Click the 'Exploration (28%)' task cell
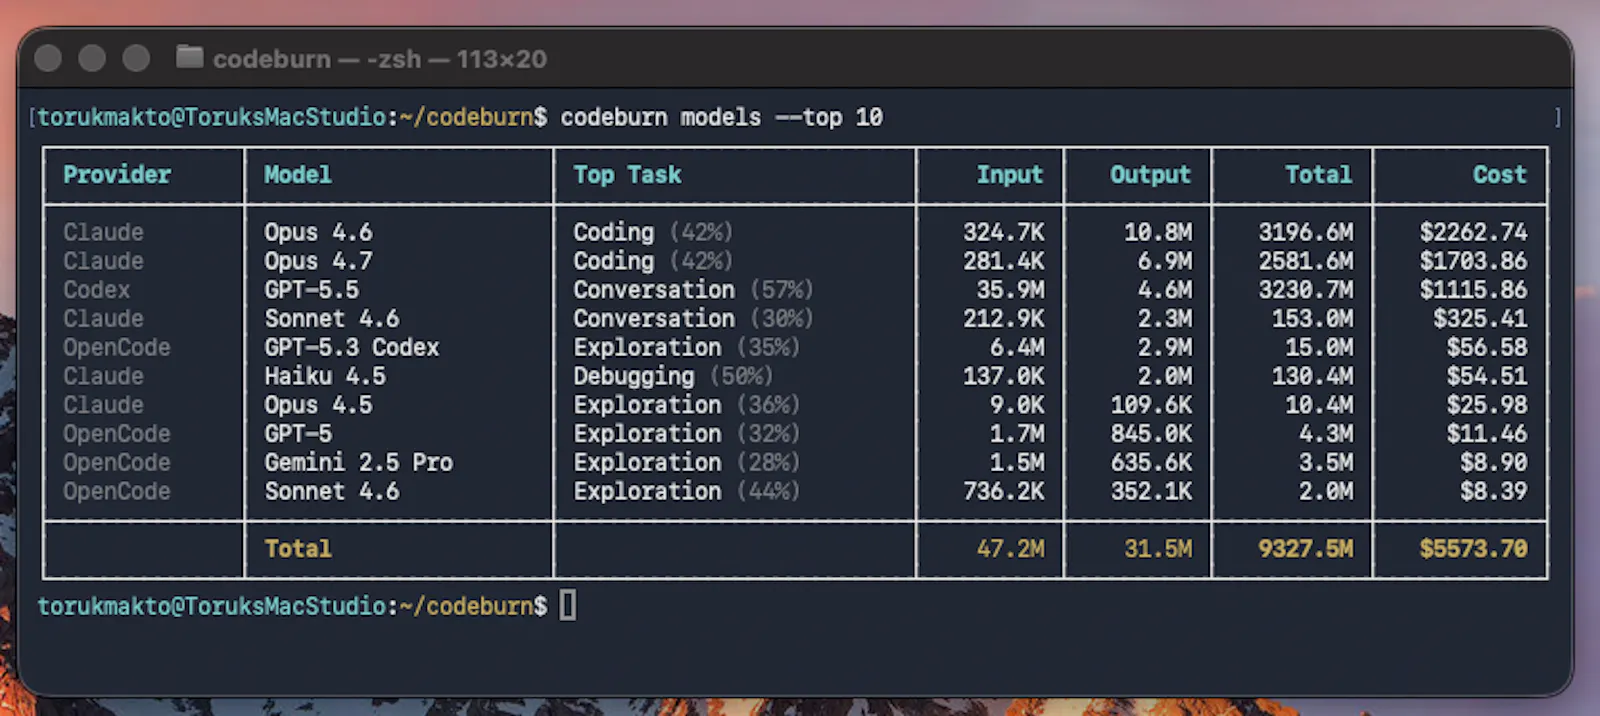1600x716 pixels. coord(687,463)
